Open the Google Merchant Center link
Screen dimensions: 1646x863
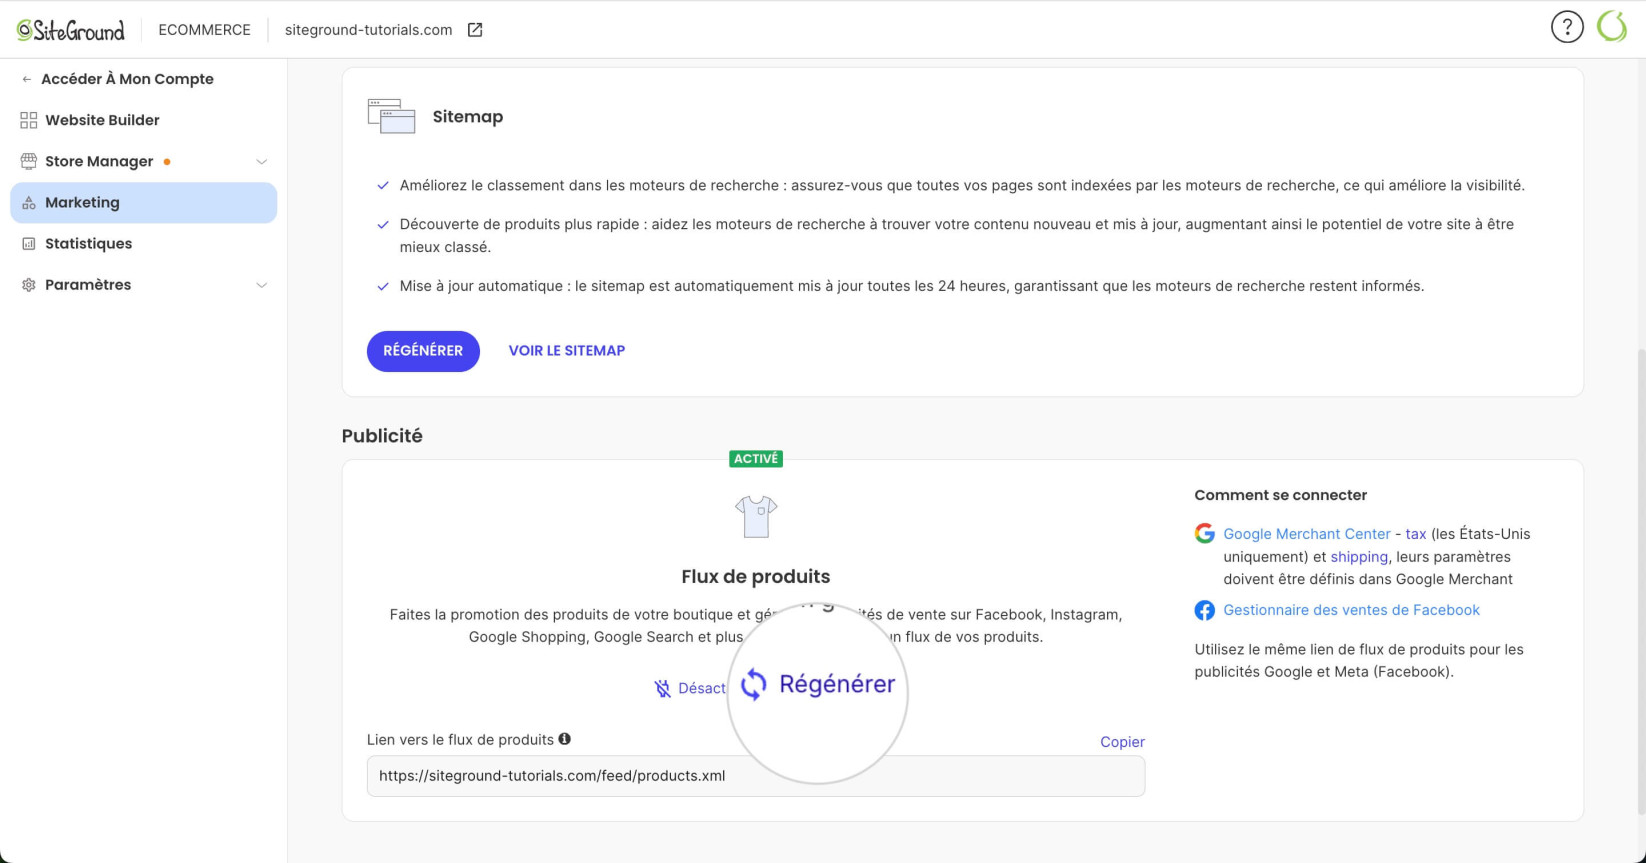pyautogui.click(x=1307, y=534)
